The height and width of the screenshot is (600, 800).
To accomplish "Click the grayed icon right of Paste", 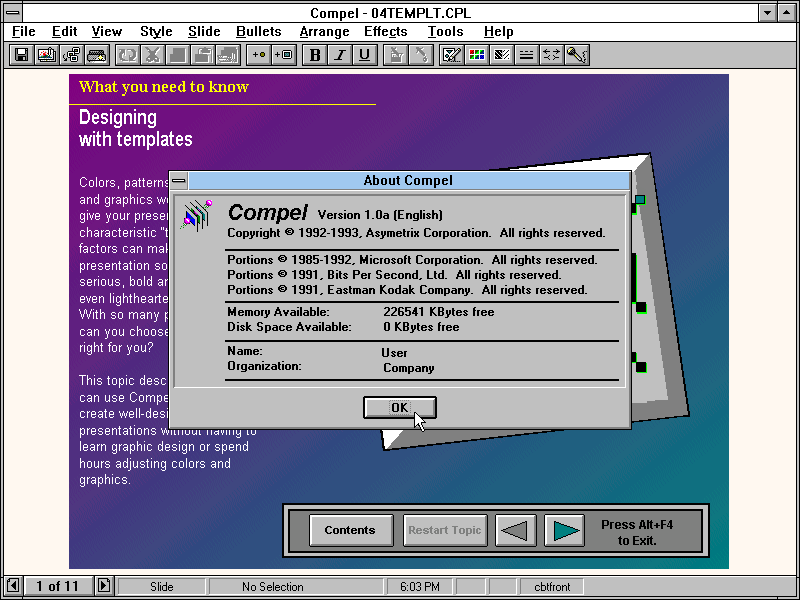I will coord(228,55).
